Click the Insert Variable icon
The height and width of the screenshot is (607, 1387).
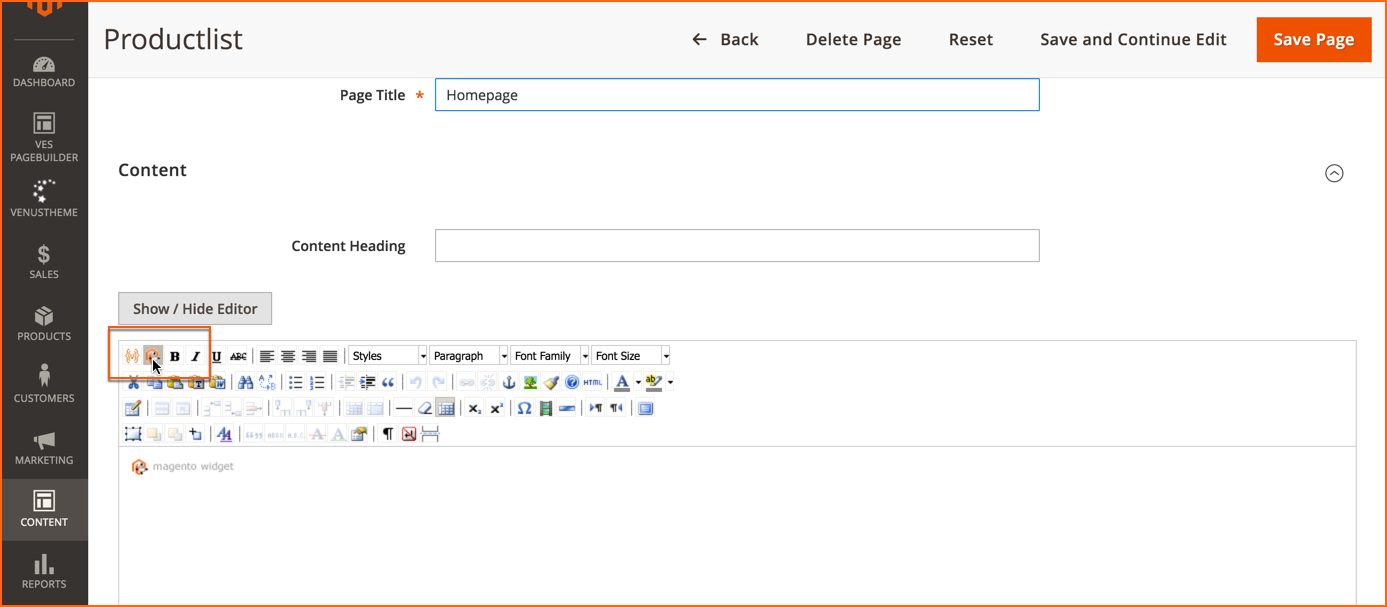132,356
